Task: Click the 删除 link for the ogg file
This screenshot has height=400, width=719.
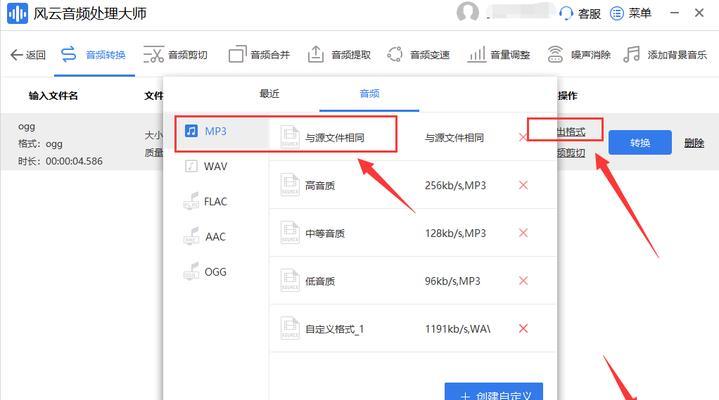Action: click(x=694, y=143)
